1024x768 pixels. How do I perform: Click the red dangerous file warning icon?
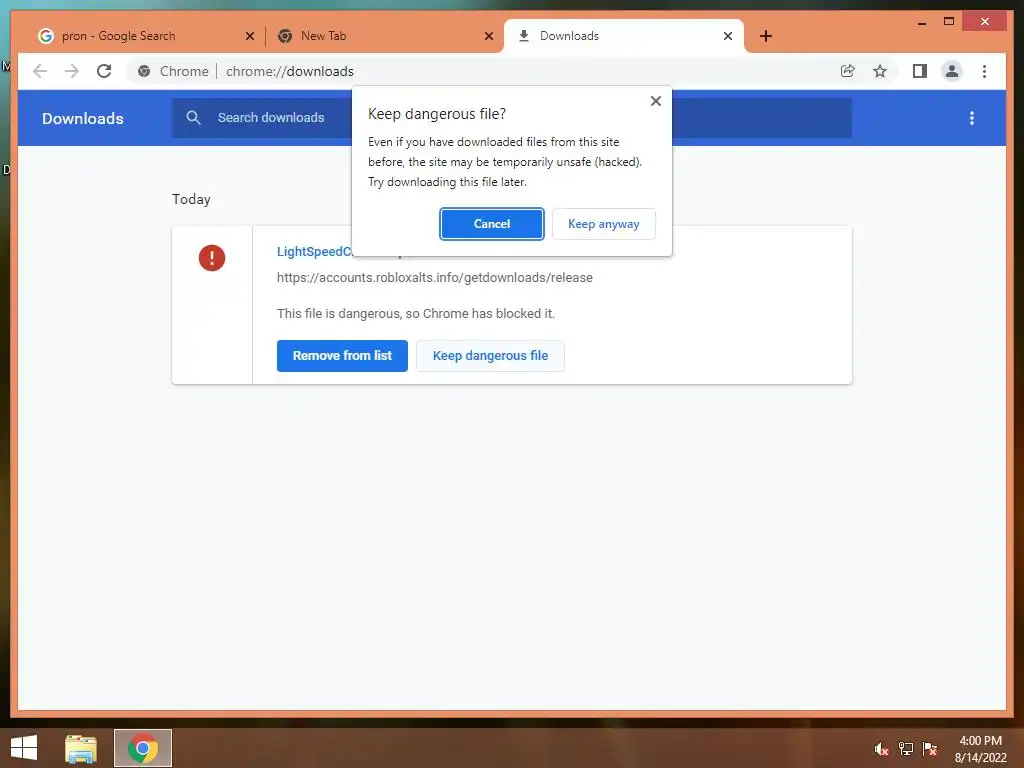[212, 258]
